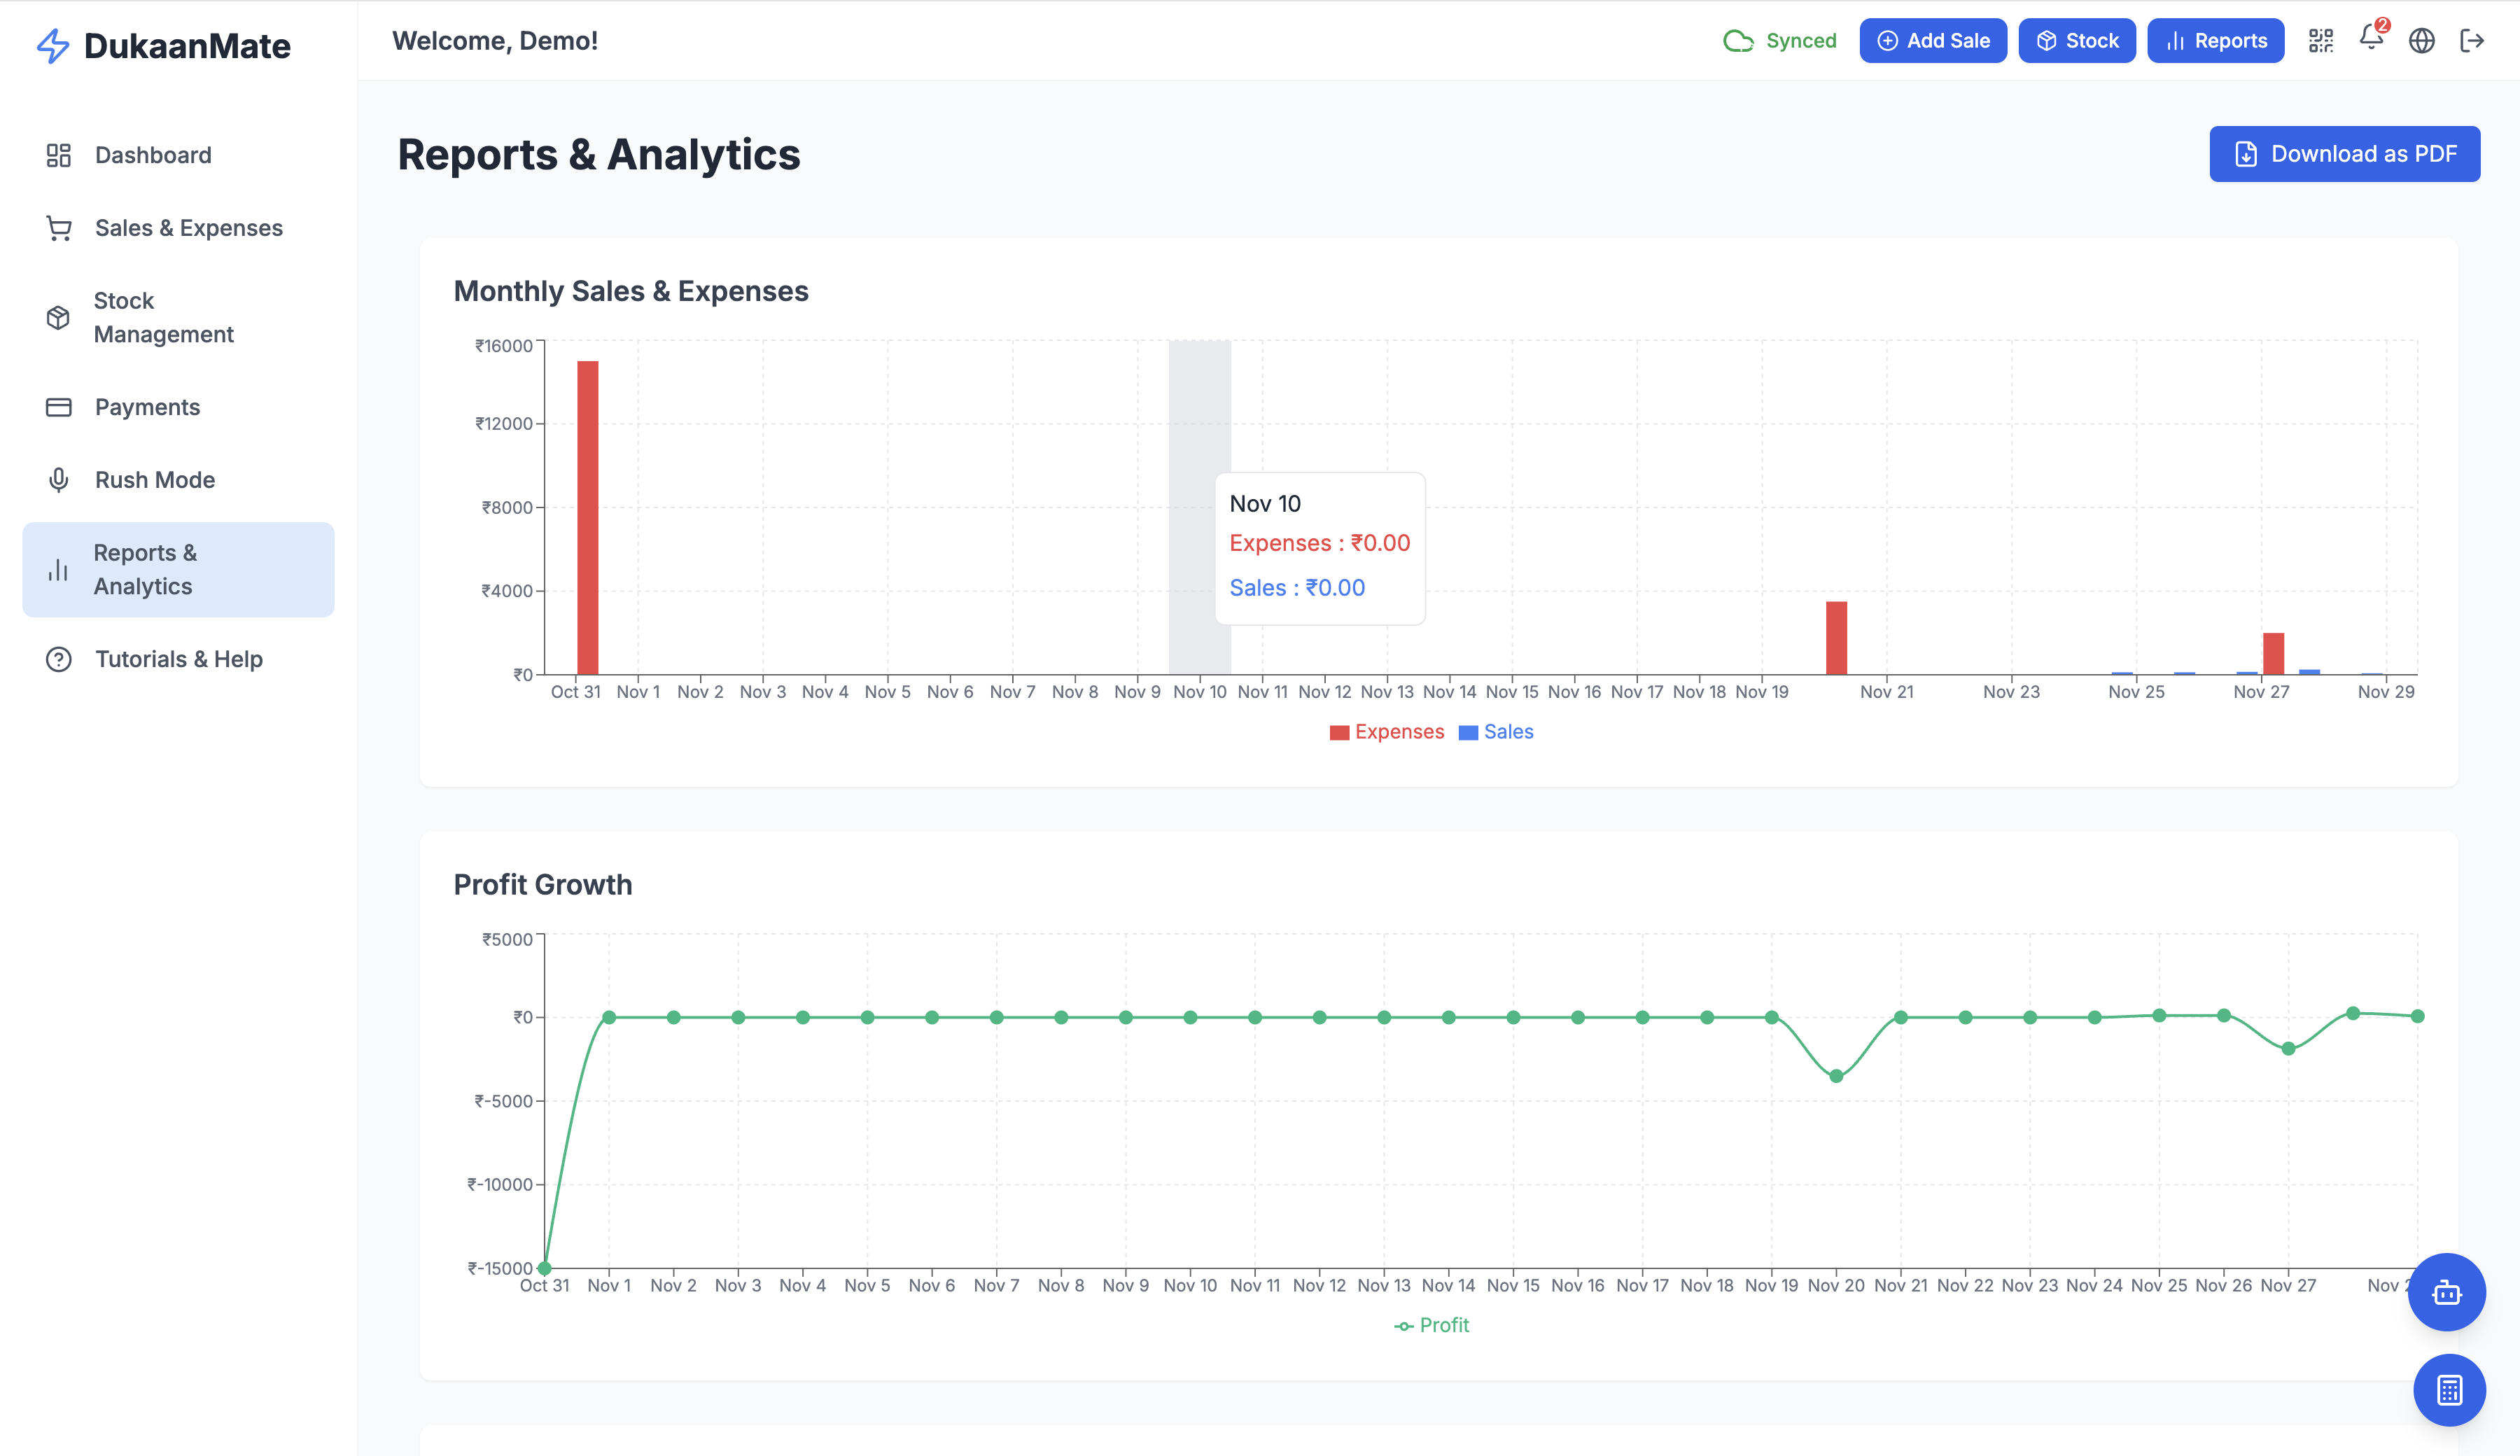Click the globe language icon

tap(2421, 41)
